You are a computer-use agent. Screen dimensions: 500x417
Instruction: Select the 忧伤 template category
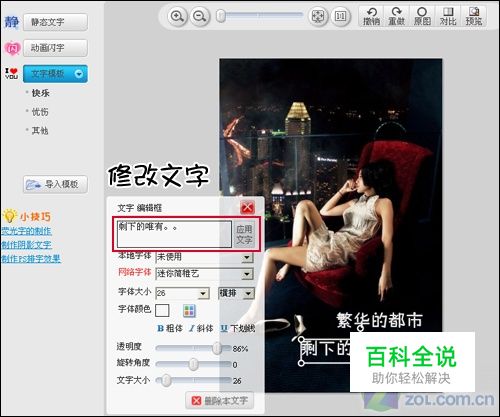click(x=40, y=112)
